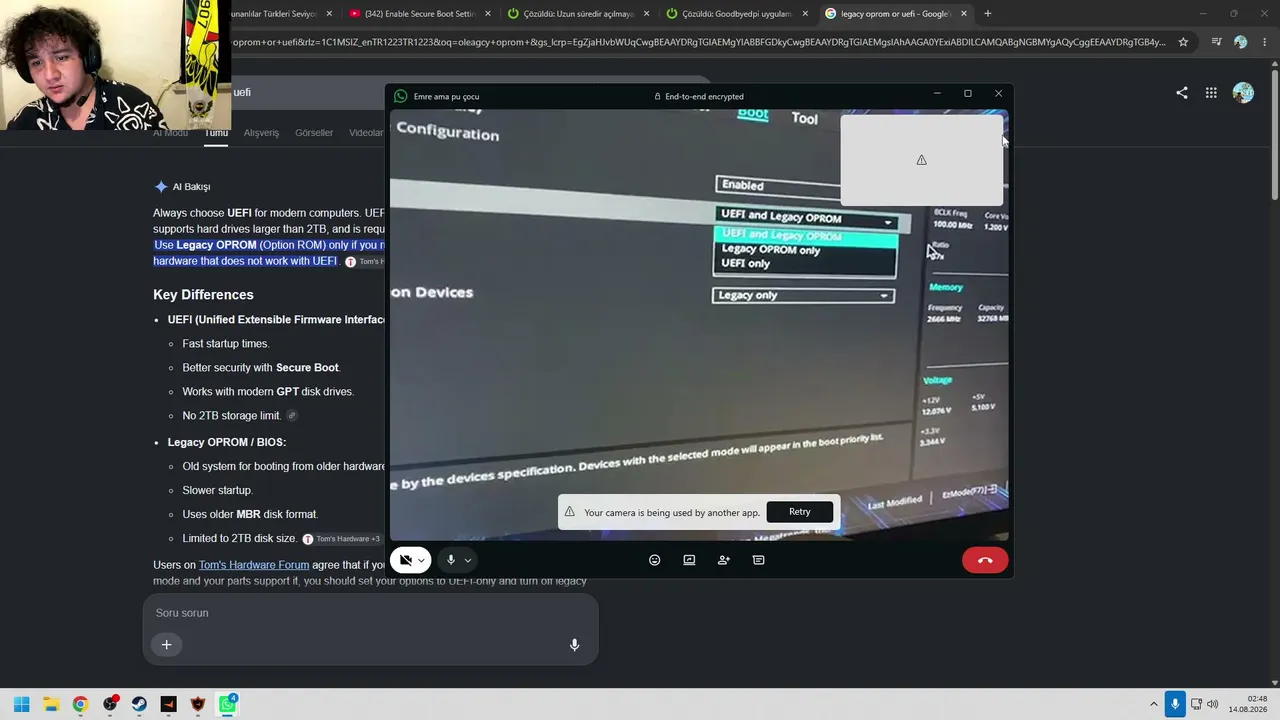Click the WhatsApp logo in call title bar
The image size is (1280, 720).
(x=401, y=96)
